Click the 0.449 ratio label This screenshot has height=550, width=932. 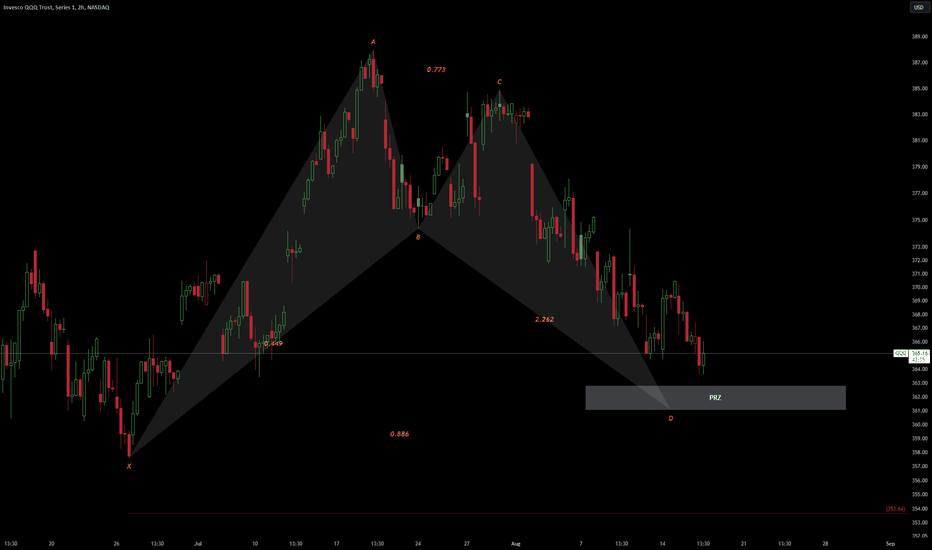(x=273, y=343)
